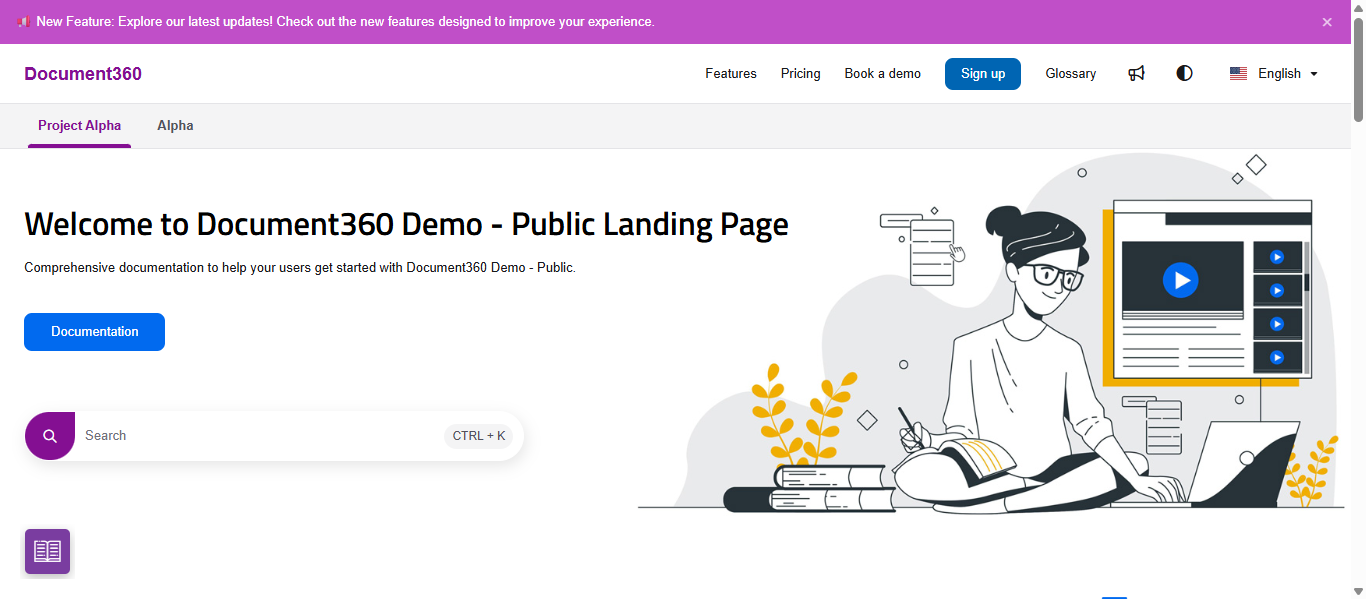
Task: Click the scrollbar down arrow
Action: tap(1358, 591)
